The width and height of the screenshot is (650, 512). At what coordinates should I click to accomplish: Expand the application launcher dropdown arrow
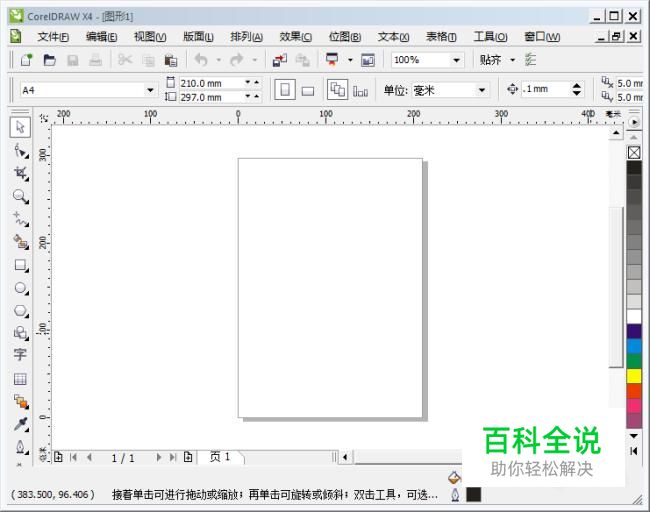[350, 60]
